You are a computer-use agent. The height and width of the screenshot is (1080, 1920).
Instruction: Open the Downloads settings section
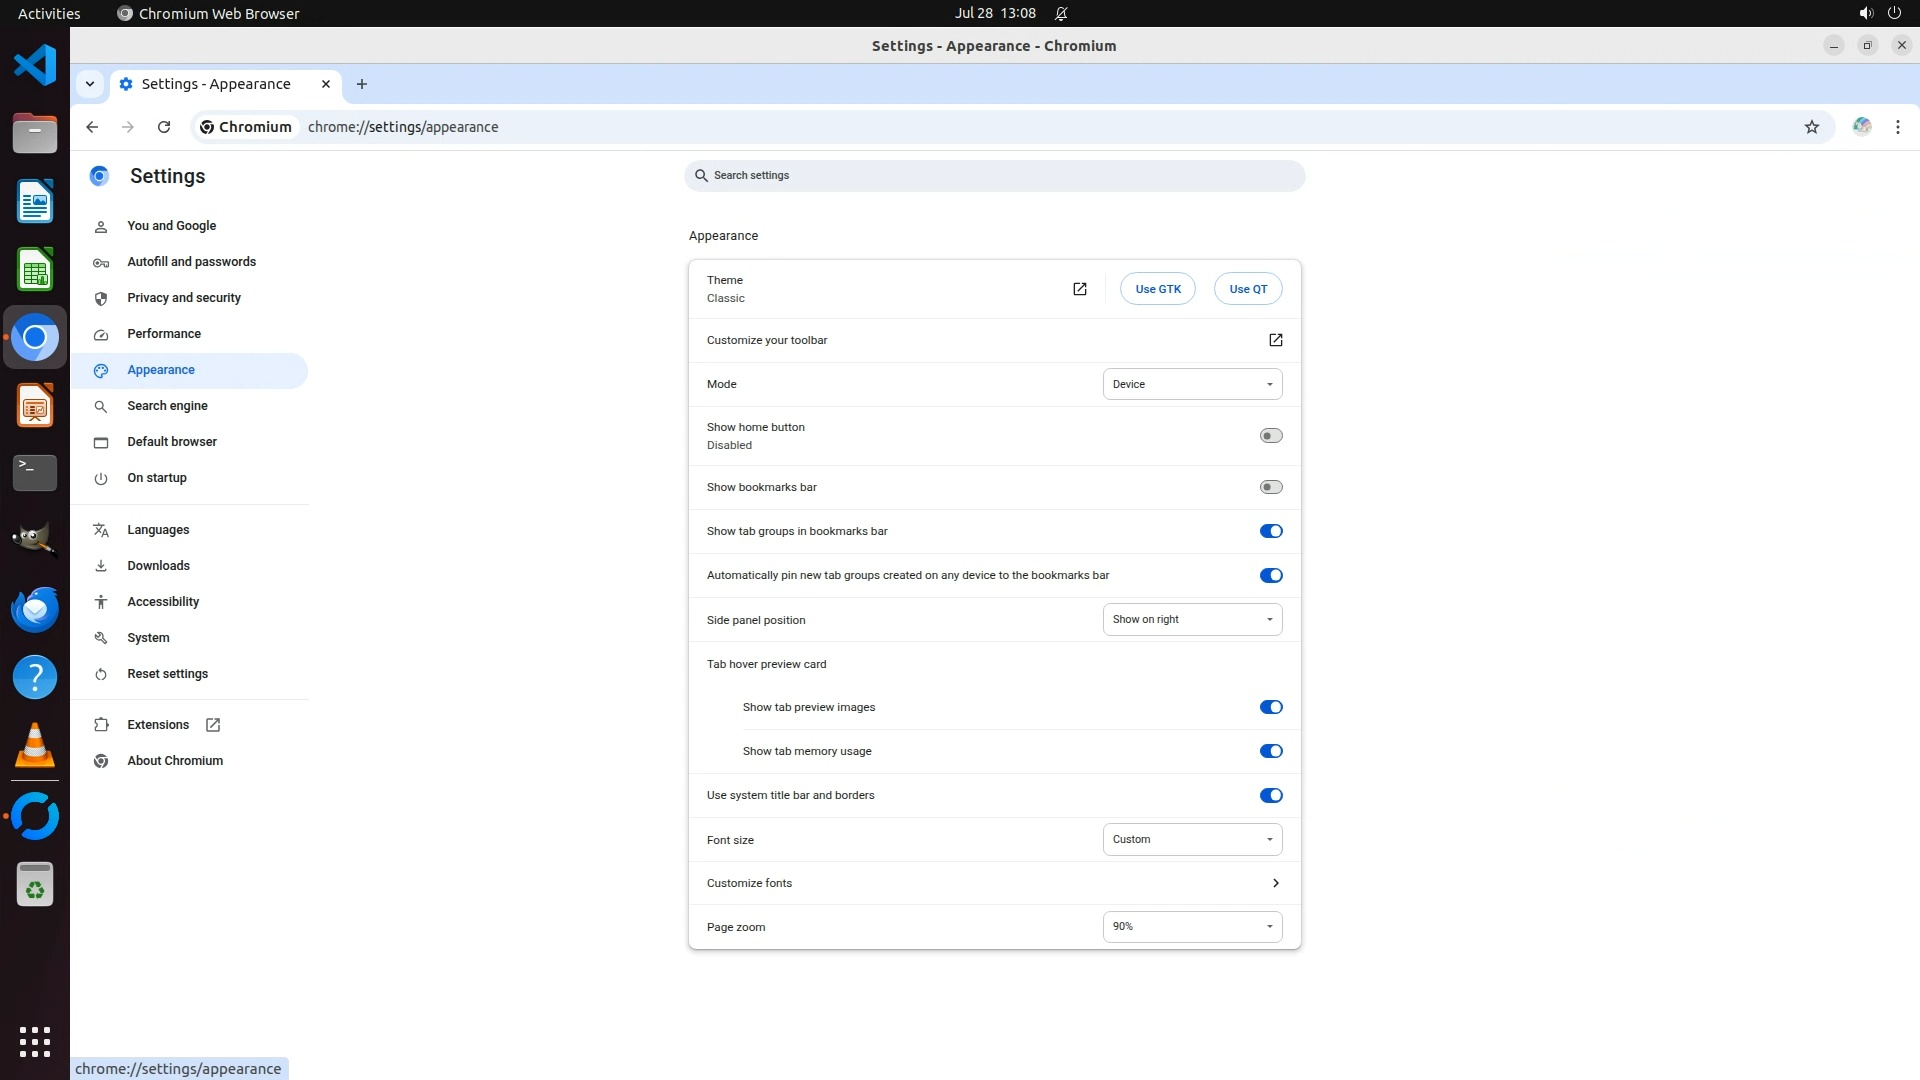click(158, 566)
